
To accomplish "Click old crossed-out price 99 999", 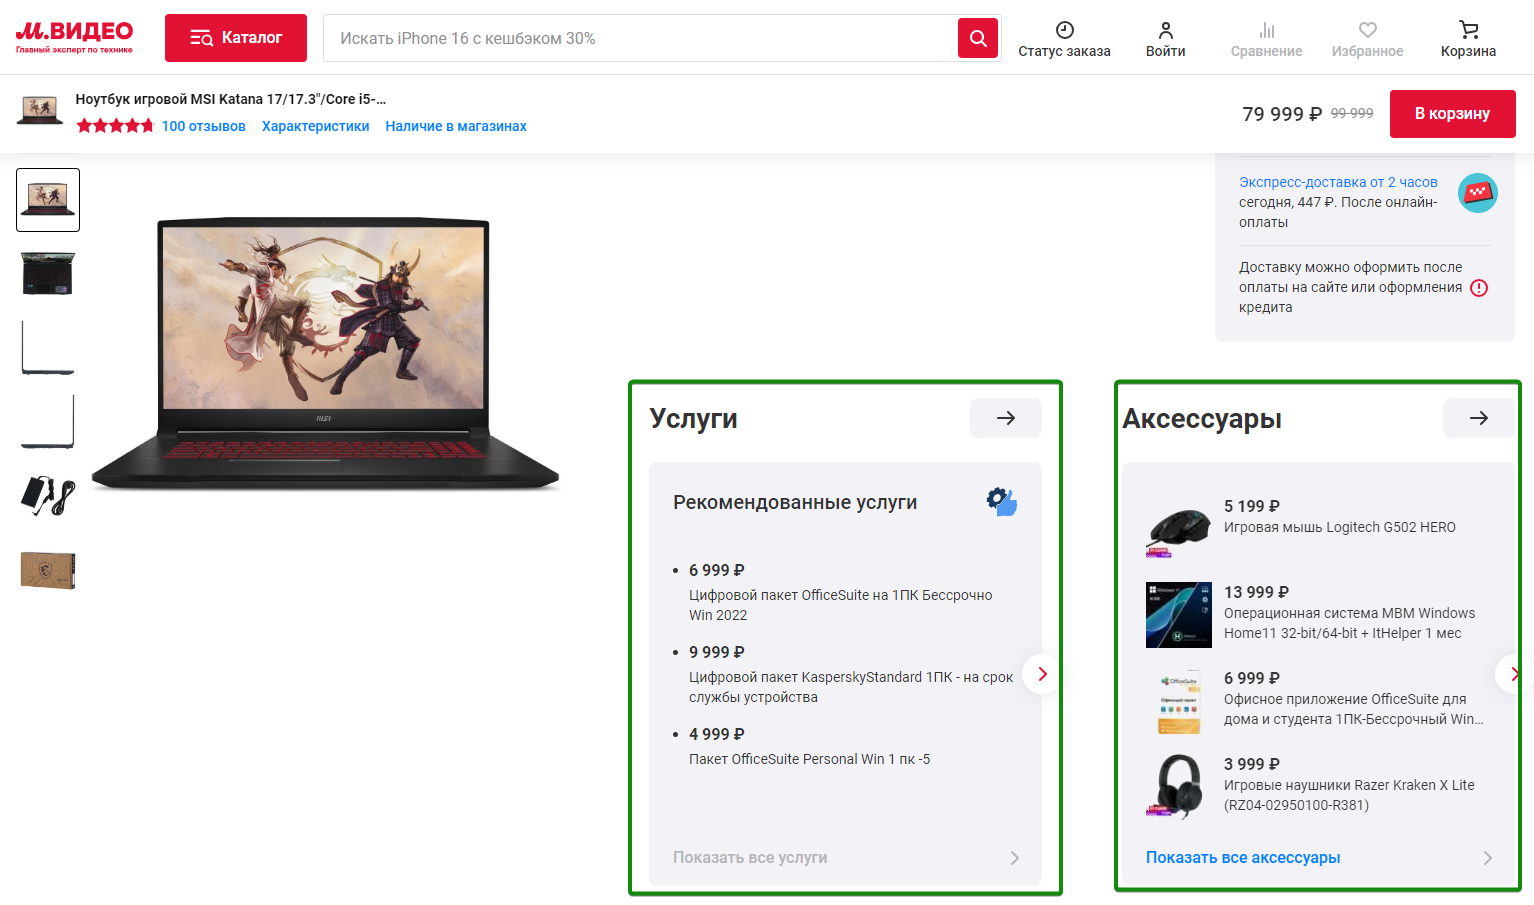I will [x=1352, y=113].
